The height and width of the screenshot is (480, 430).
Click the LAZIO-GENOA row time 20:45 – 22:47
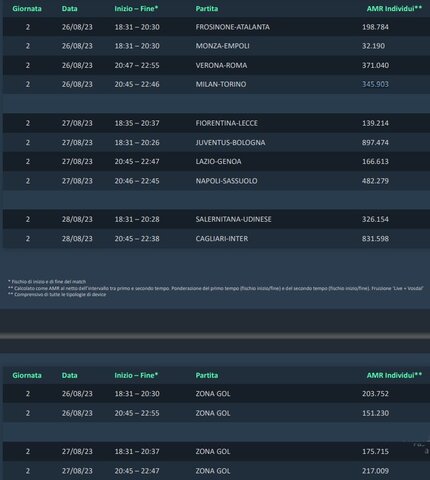tap(137, 162)
